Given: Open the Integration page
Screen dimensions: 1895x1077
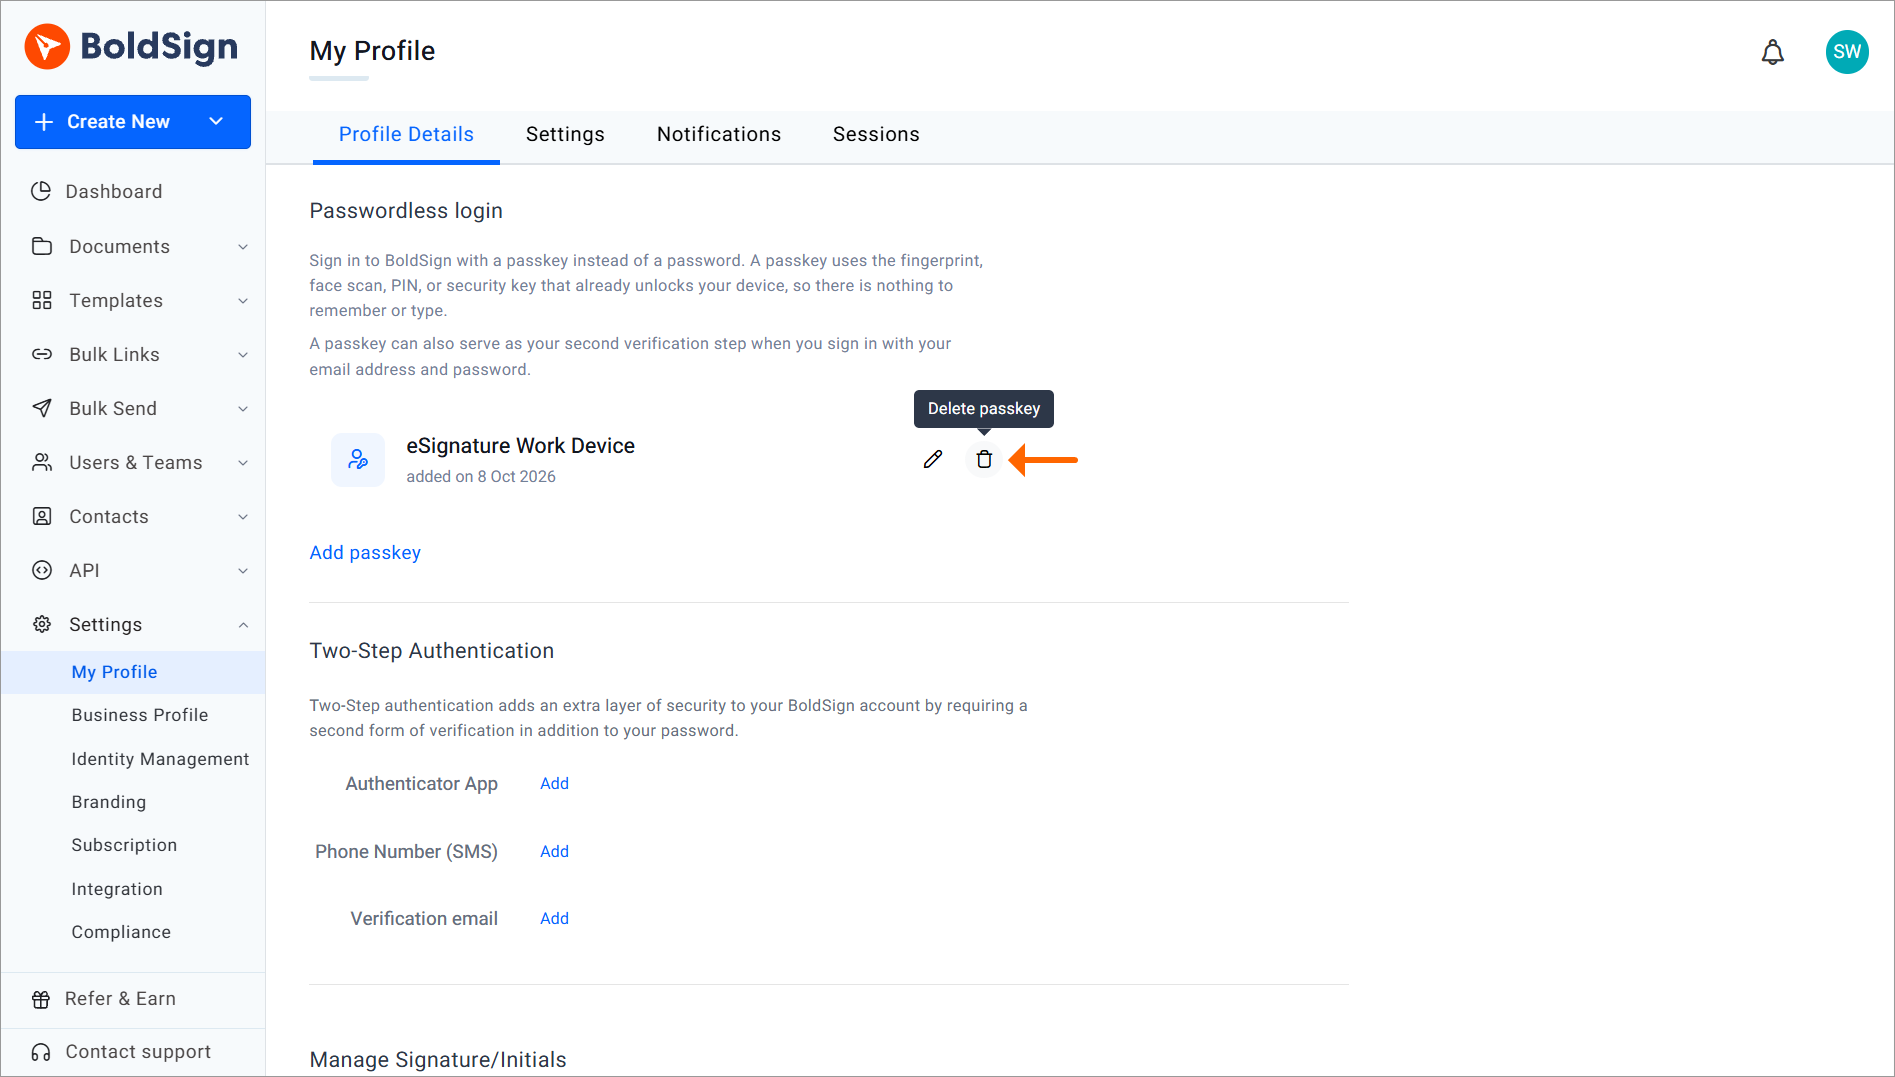Looking at the screenshot, I should pyautogui.click(x=117, y=889).
